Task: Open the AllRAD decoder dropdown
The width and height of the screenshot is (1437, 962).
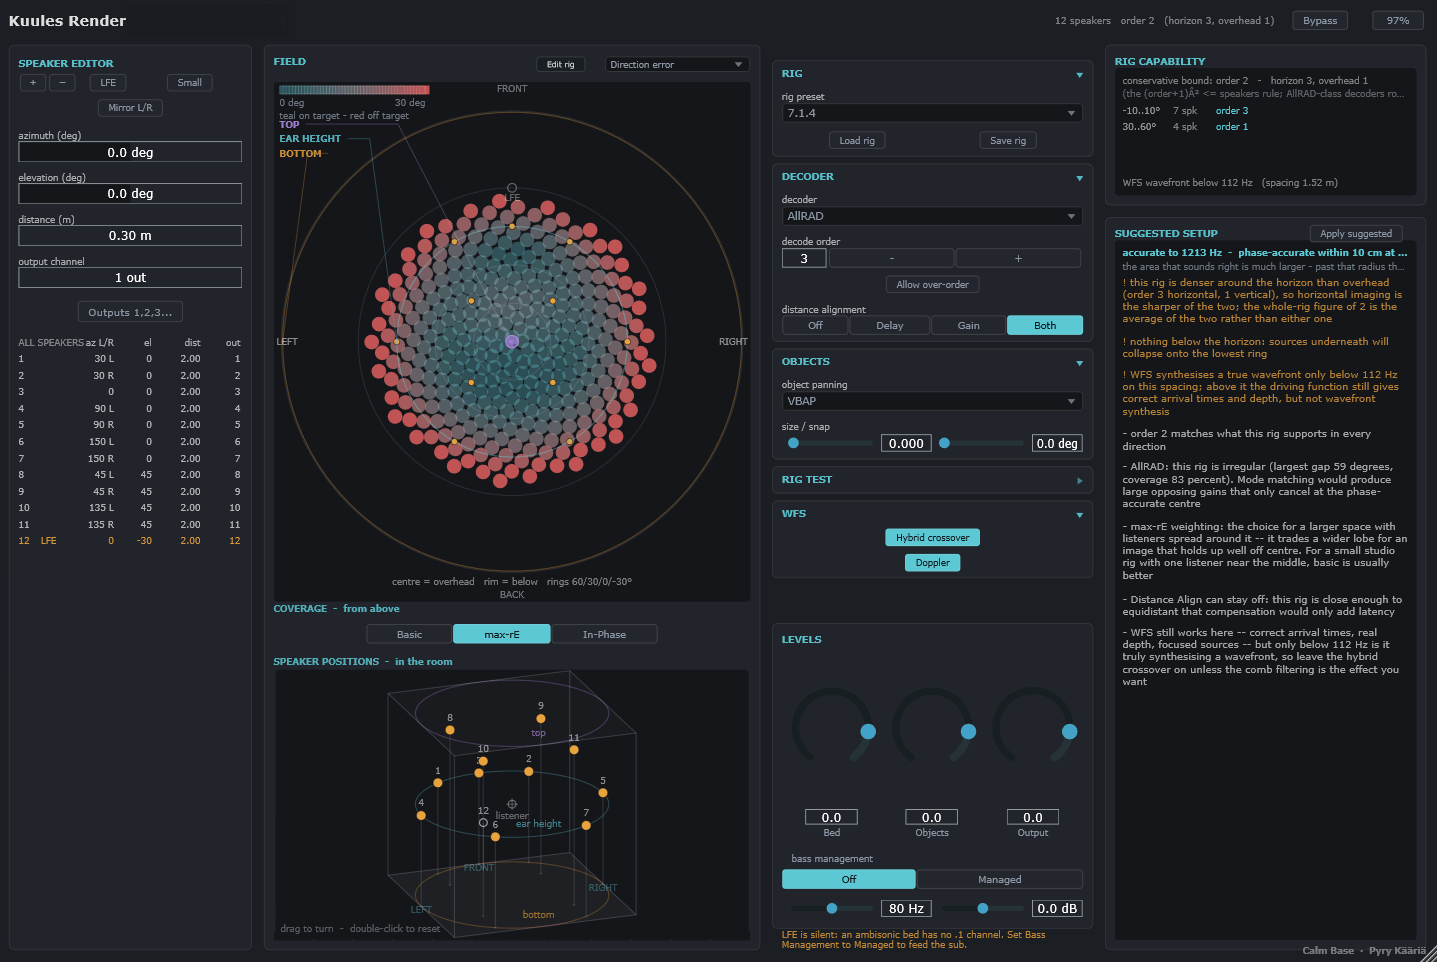Action: tap(932, 216)
